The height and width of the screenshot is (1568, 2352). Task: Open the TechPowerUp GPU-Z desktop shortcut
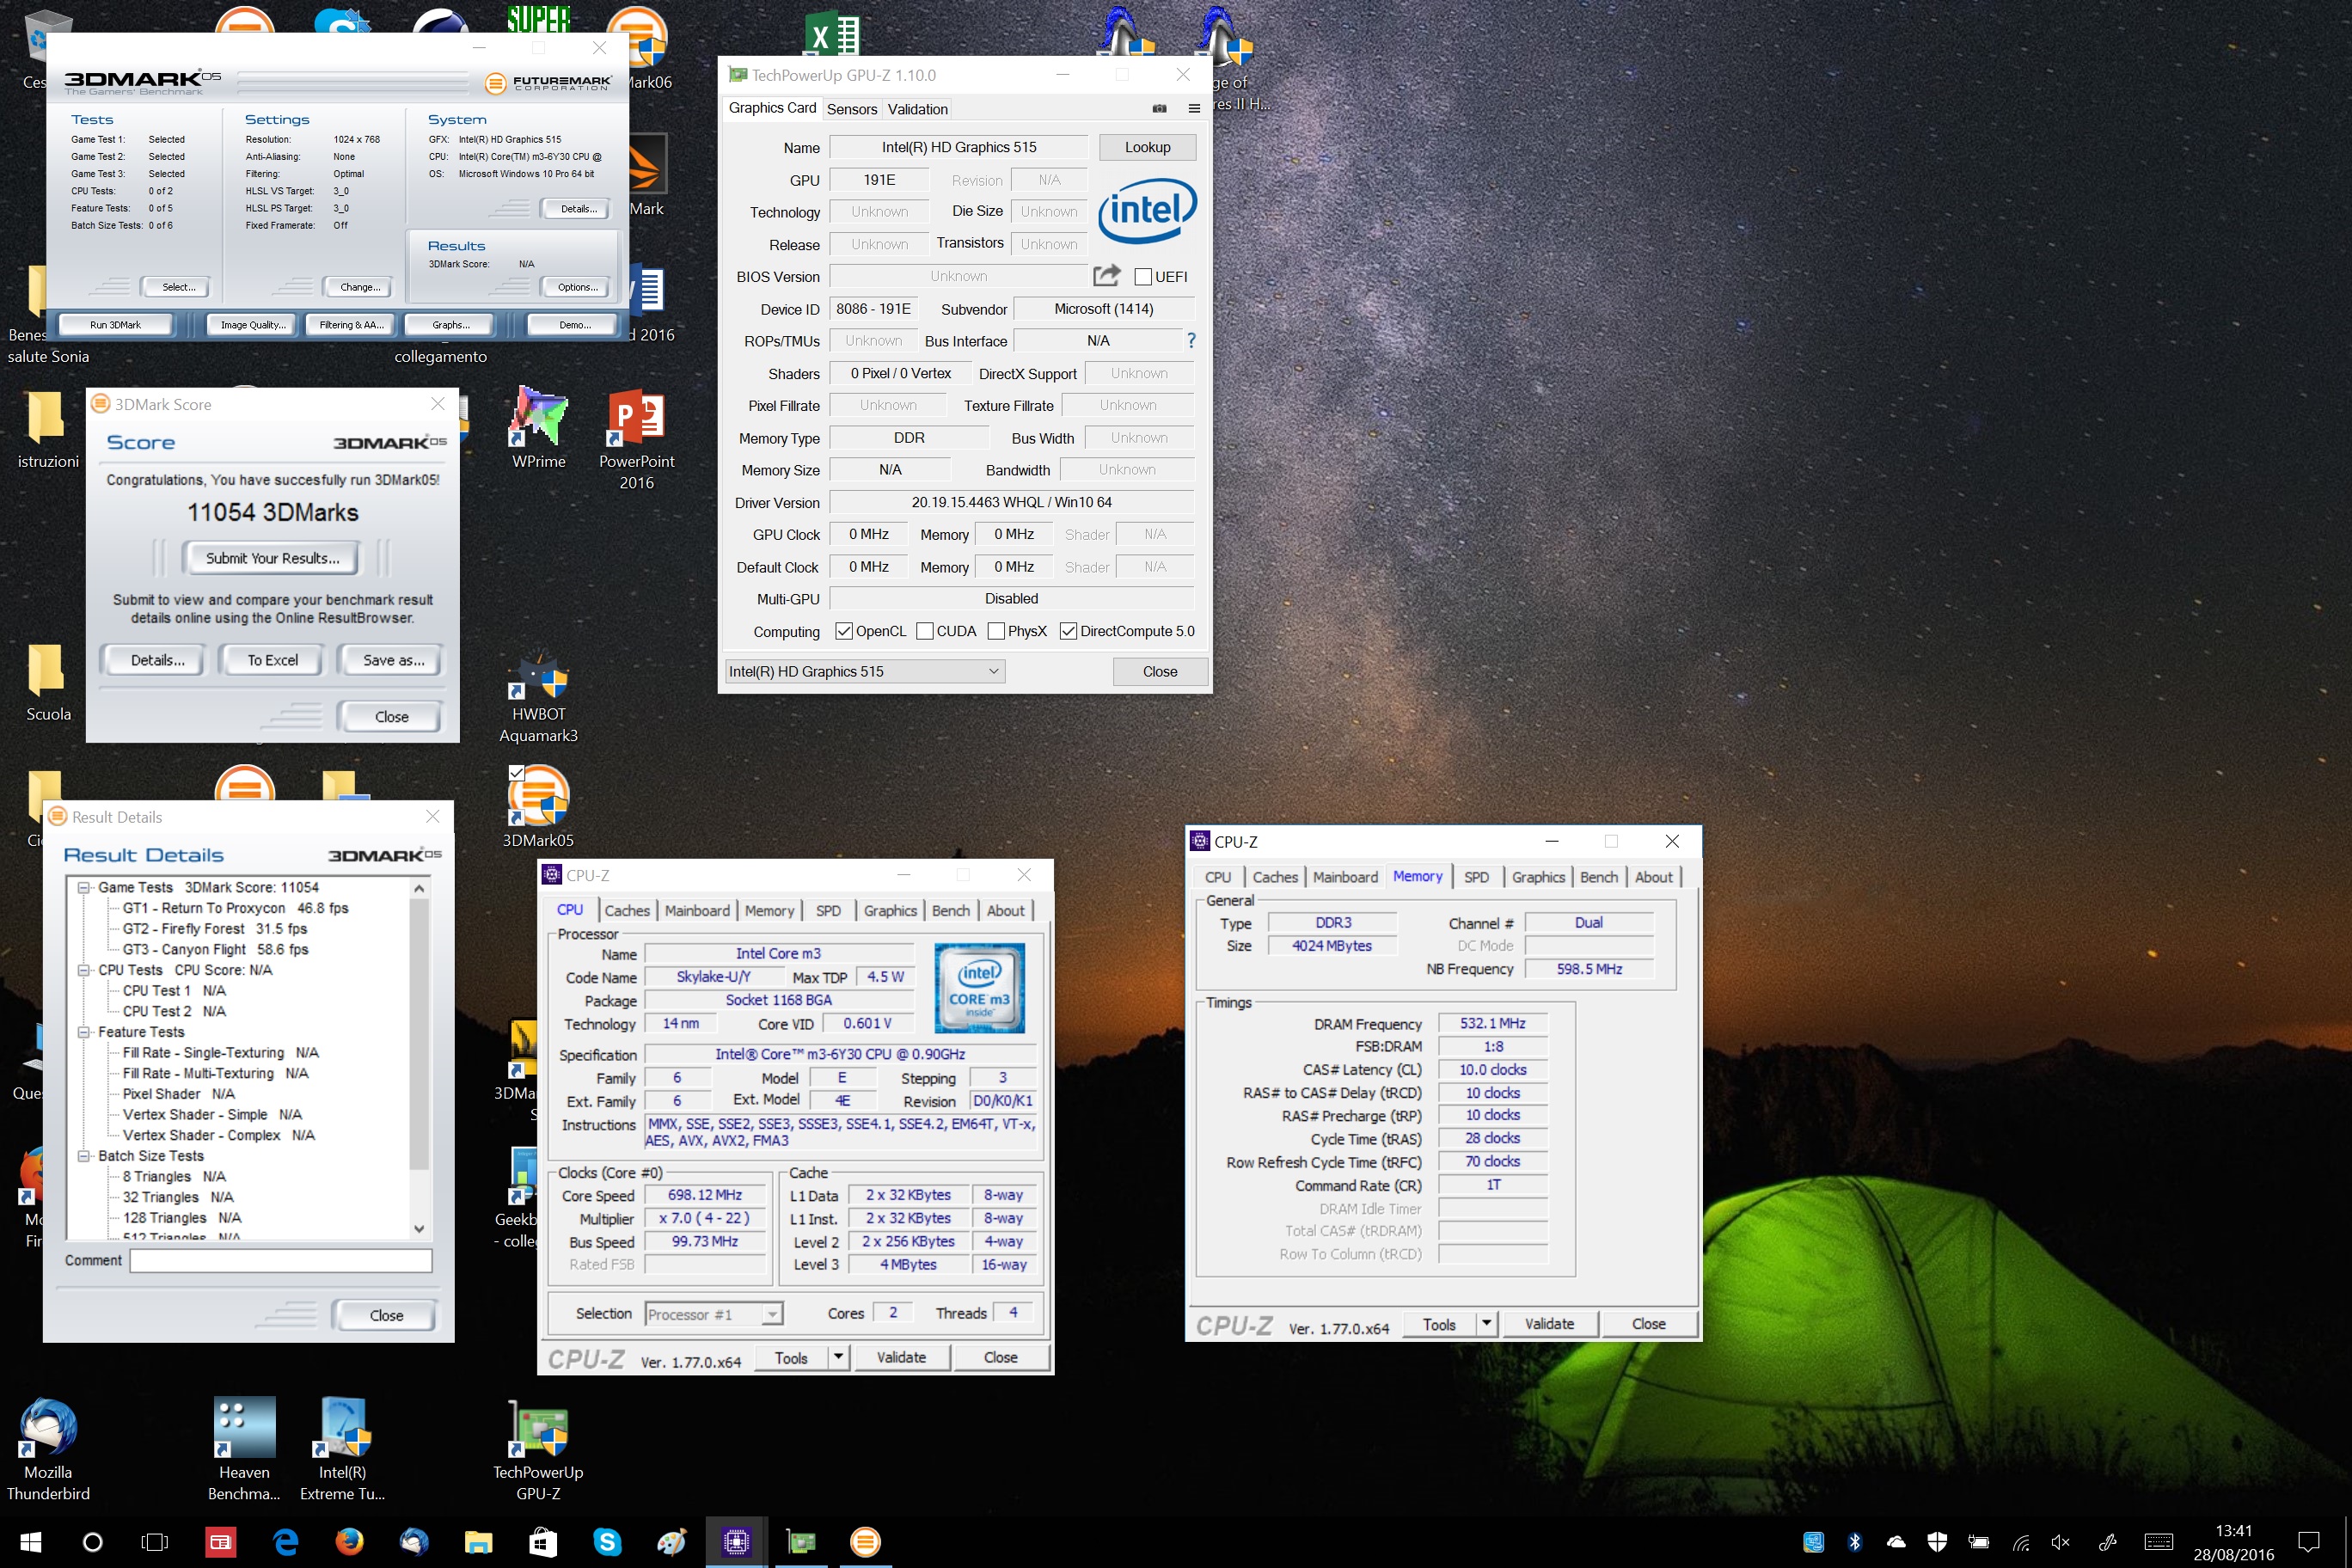coord(538,1449)
